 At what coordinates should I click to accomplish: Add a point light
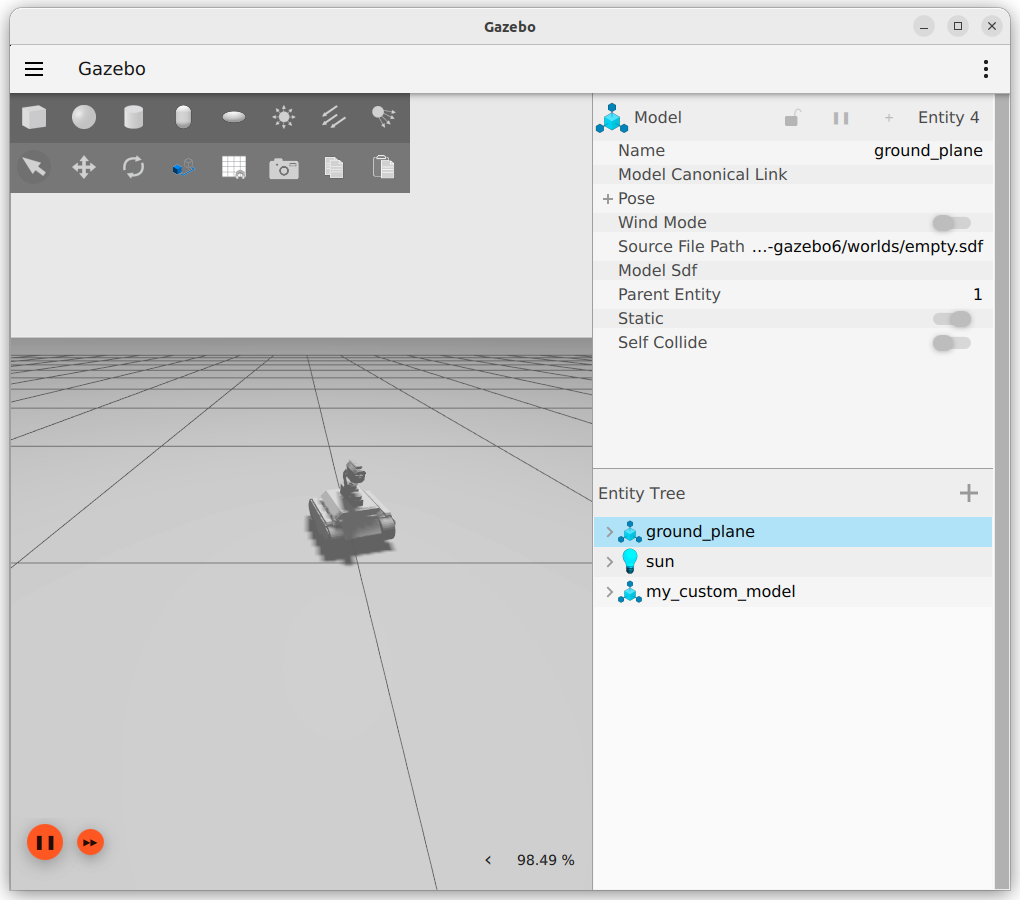(284, 118)
